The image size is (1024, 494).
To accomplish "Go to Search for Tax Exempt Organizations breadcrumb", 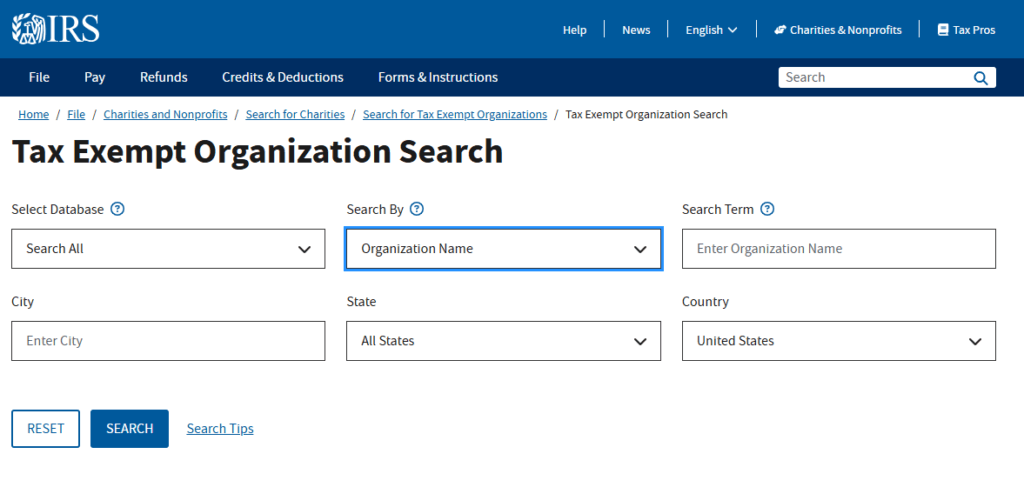I will click(x=455, y=114).
